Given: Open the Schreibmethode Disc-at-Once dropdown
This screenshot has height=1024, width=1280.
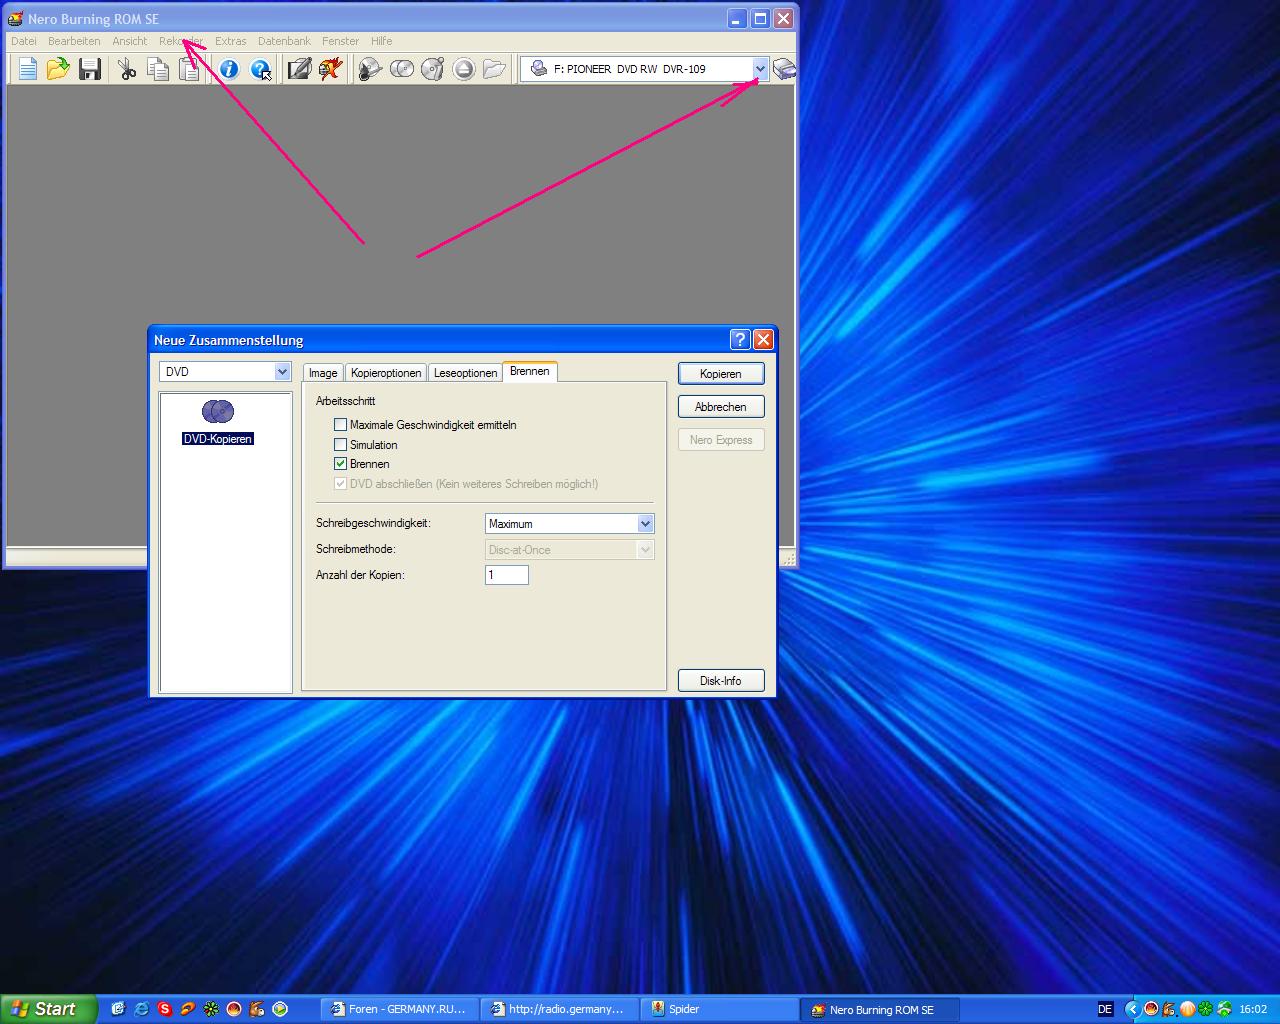Looking at the screenshot, I should tap(645, 550).
